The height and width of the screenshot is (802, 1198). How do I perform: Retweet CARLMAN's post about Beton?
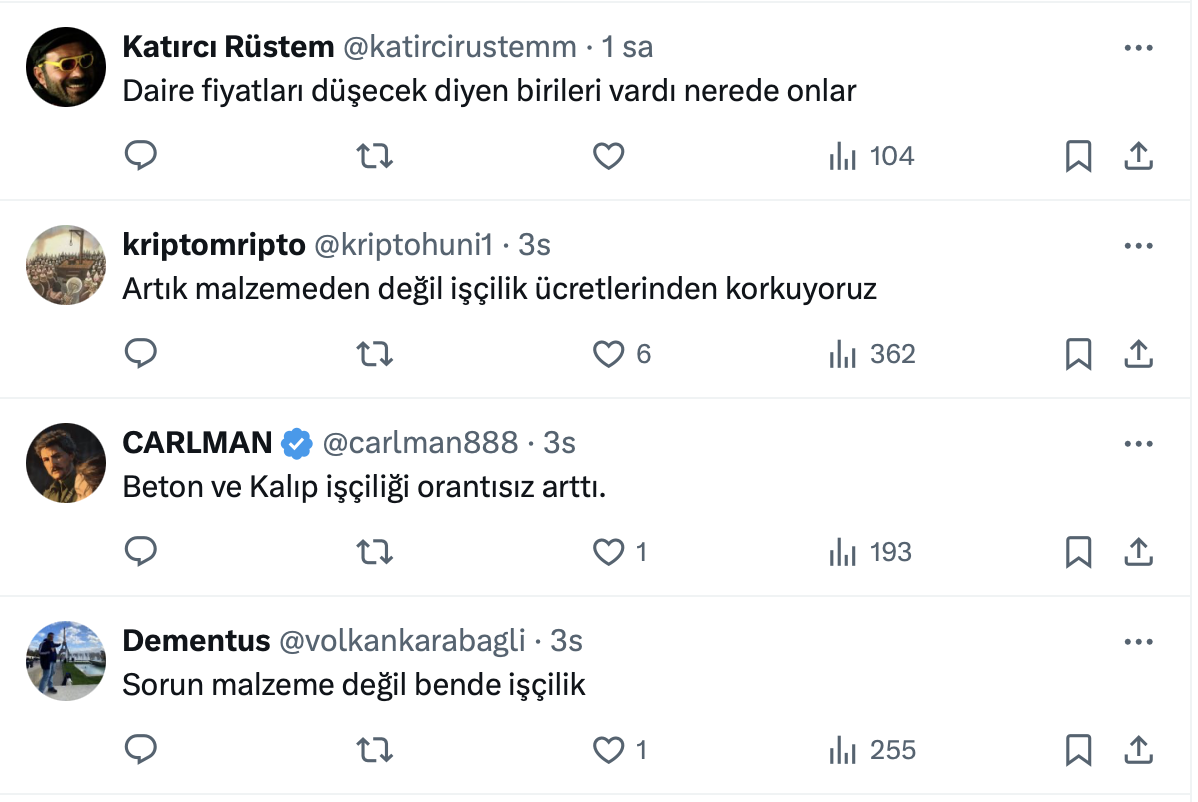click(x=375, y=552)
